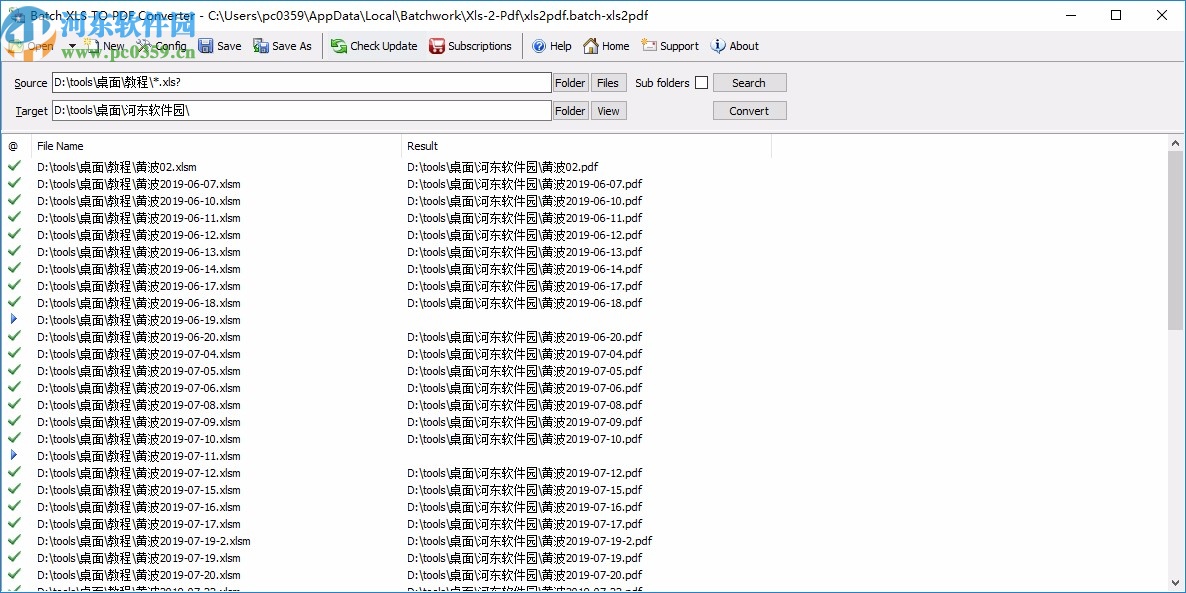Click Search to find source files
1186x593 pixels.
tap(749, 82)
